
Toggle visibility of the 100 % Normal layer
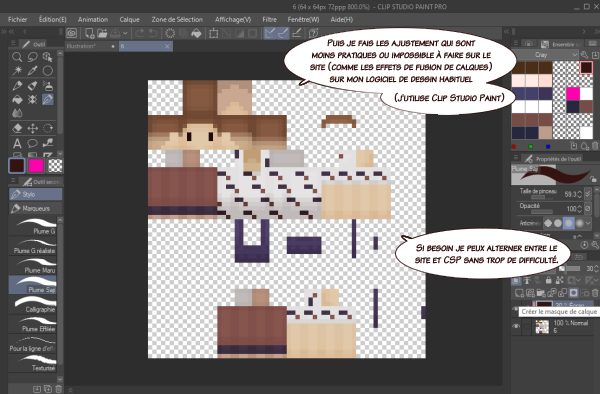(x=516, y=326)
